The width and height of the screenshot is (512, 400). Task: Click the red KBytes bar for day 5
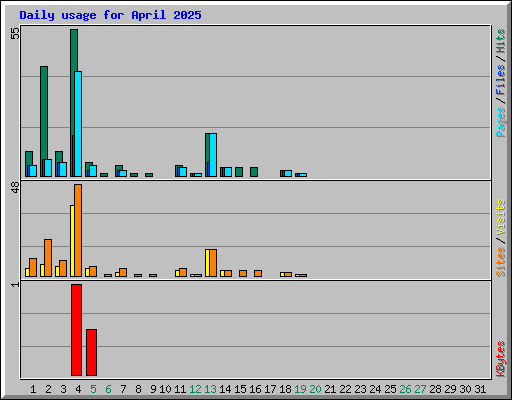[x=91, y=352]
